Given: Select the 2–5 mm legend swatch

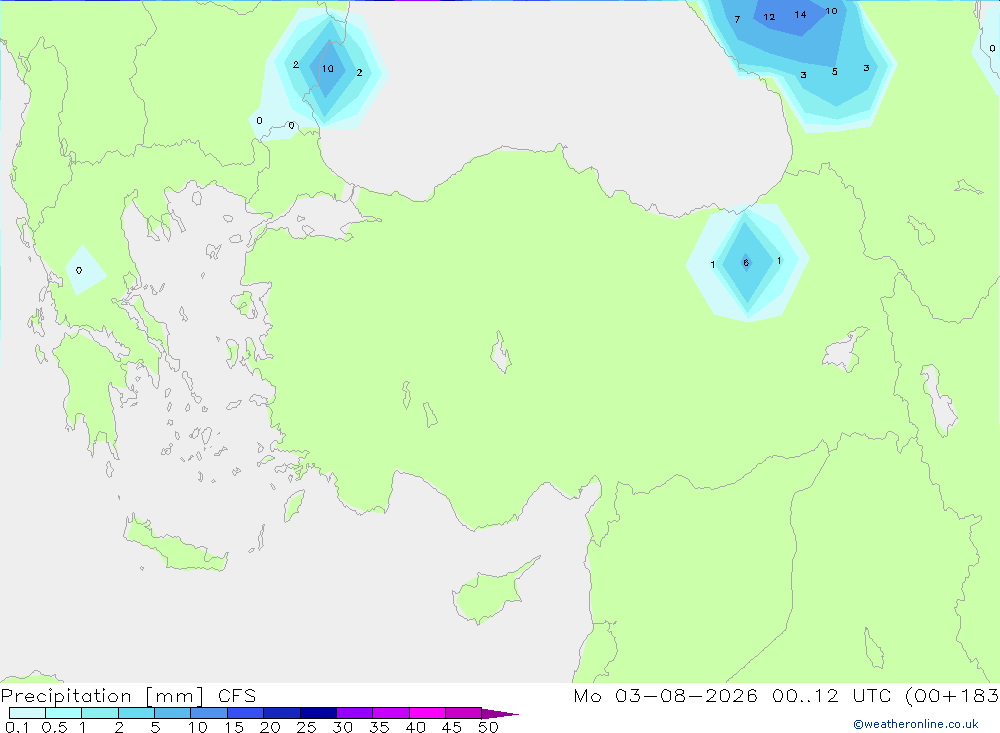Looking at the screenshot, I should (x=136, y=713).
